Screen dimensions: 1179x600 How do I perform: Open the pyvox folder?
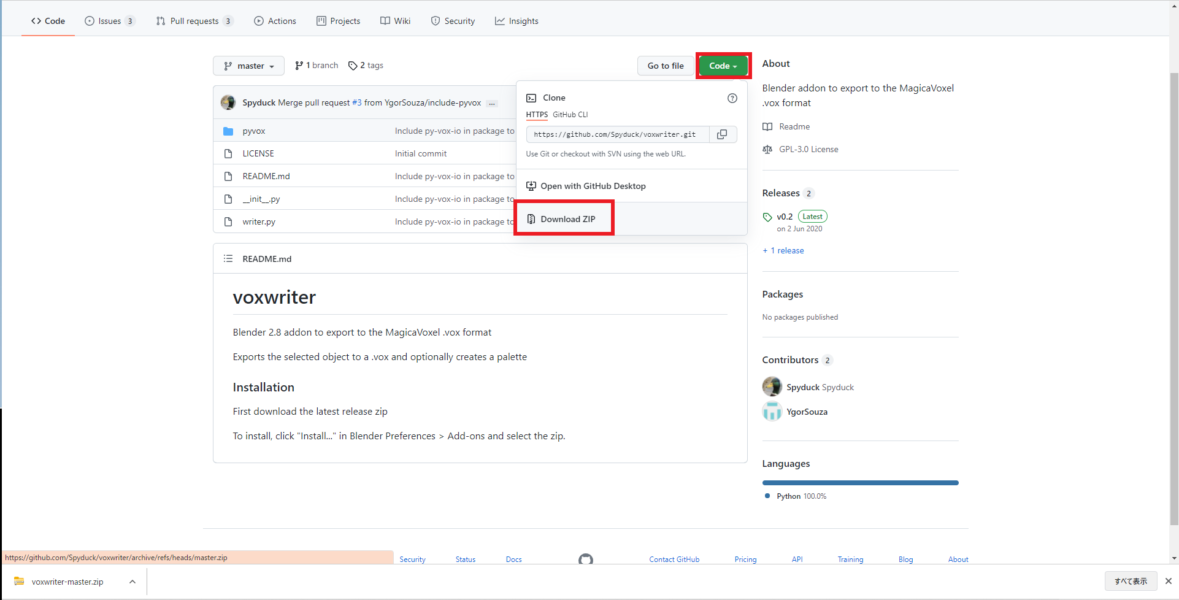[253, 131]
